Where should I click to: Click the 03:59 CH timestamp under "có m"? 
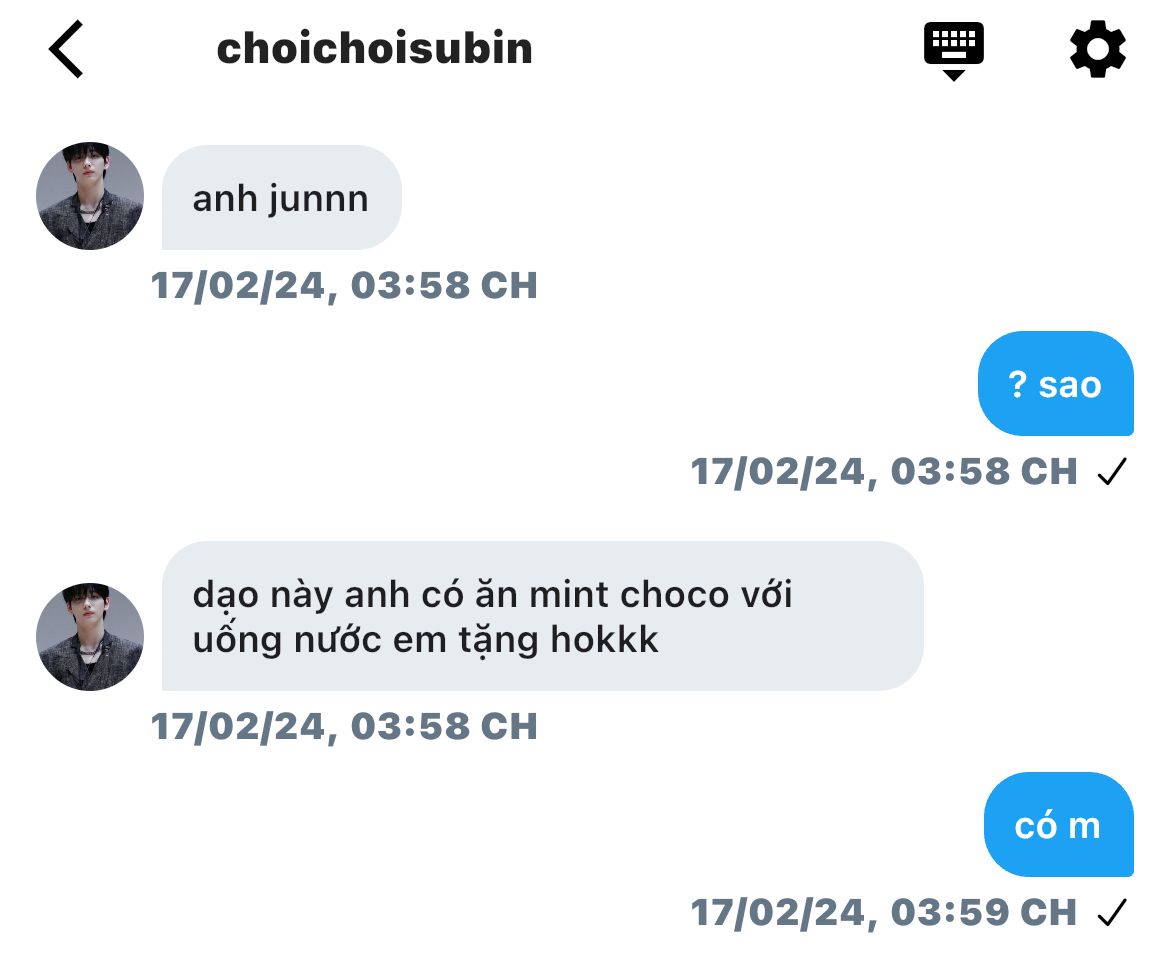pyautogui.click(x=884, y=913)
